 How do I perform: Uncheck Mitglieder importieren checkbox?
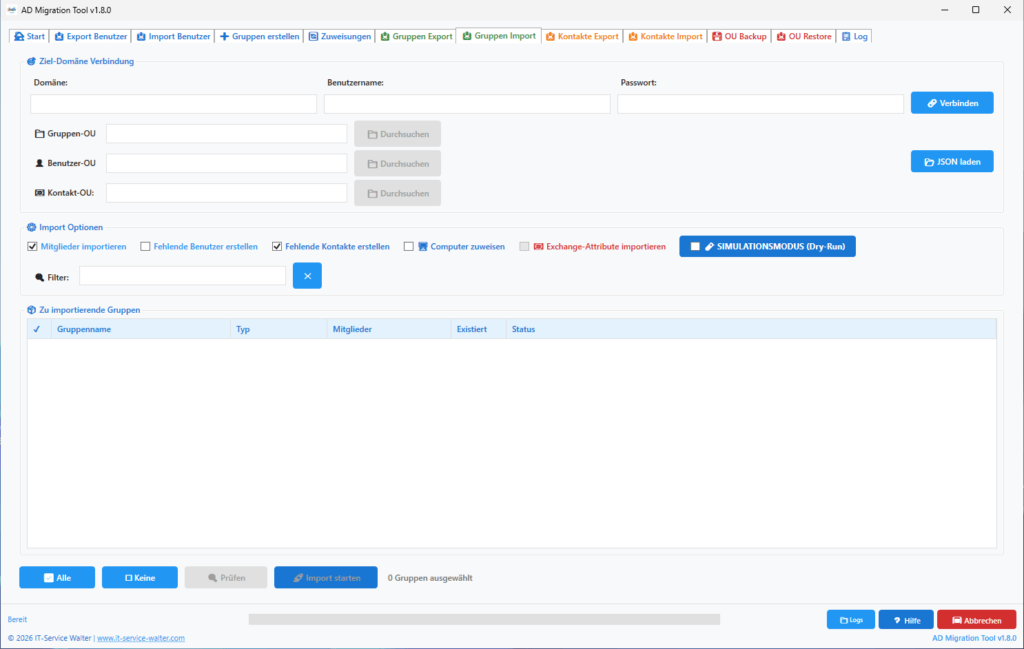(x=32, y=247)
